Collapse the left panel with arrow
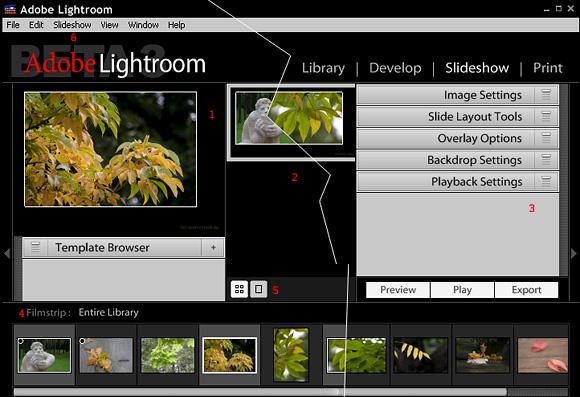Image resolution: width=580 pixels, height=397 pixels. [x=6, y=253]
